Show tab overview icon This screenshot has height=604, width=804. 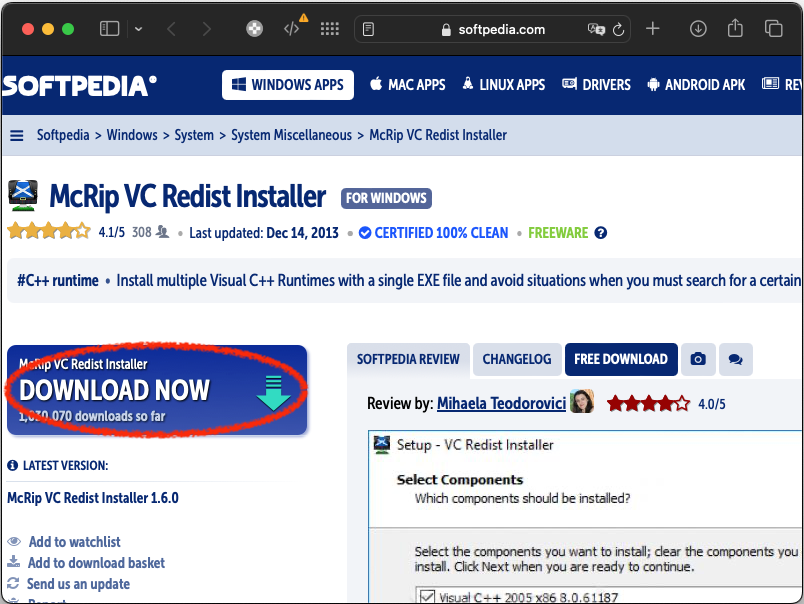click(x=773, y=29)
